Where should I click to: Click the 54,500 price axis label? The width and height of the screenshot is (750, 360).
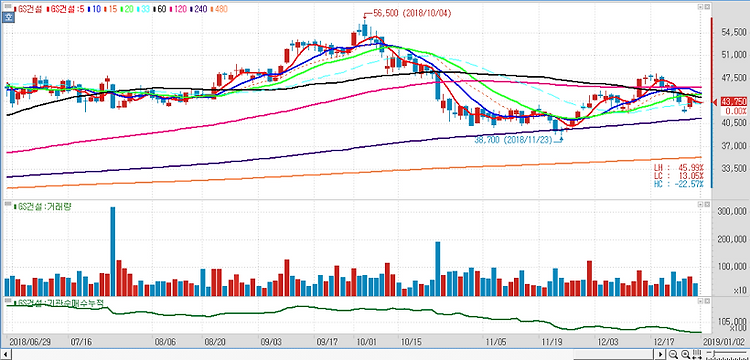click(x=734, y=32)
